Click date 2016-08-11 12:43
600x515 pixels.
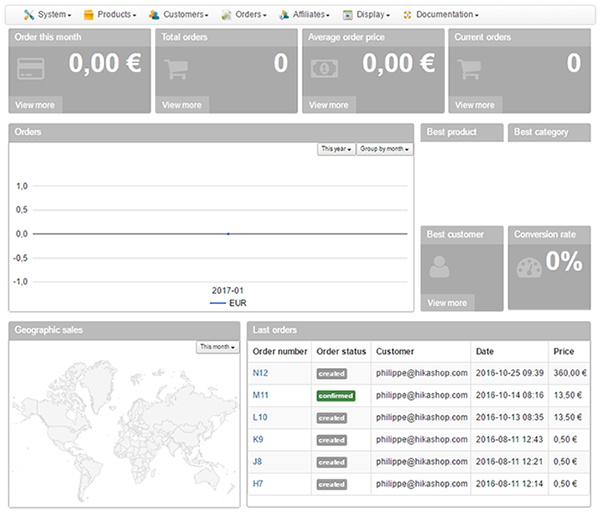(x=509, y=440)
